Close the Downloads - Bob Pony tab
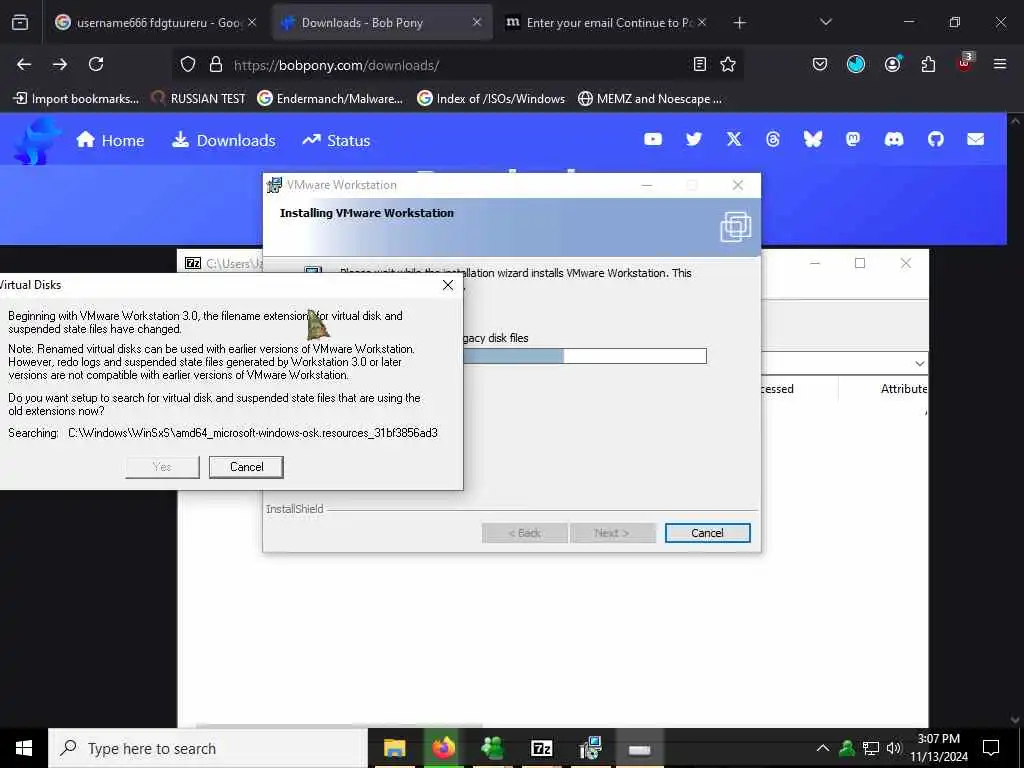The image size is (1024, 768). click(477, 22)
